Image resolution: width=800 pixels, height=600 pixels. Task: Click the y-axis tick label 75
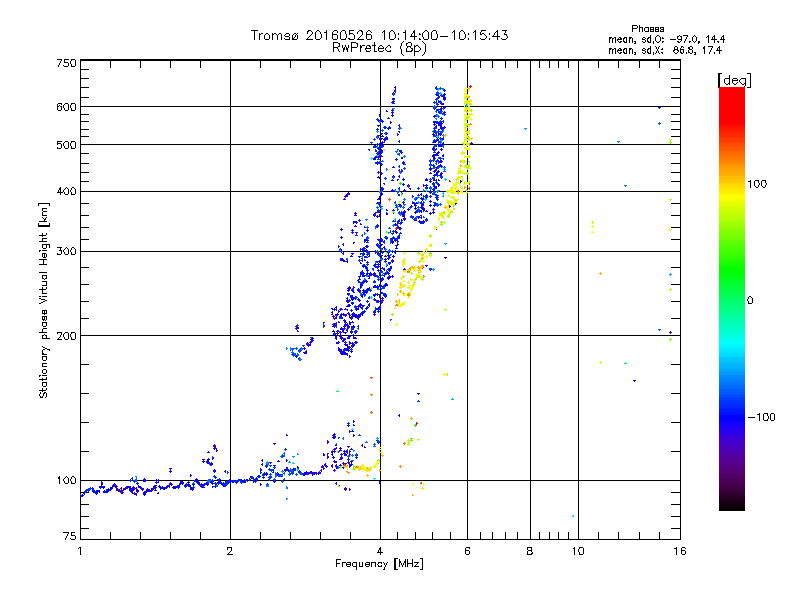[70, 536]
